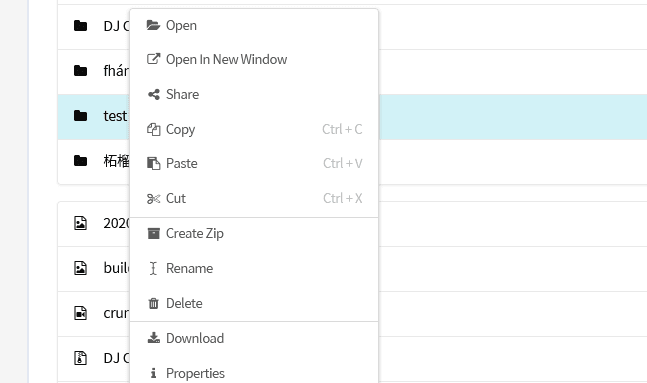This screenshot has height=383, width=647.
Task: Click the Share icon in menu
Action: pyautogui.click(x=153, y=95)
